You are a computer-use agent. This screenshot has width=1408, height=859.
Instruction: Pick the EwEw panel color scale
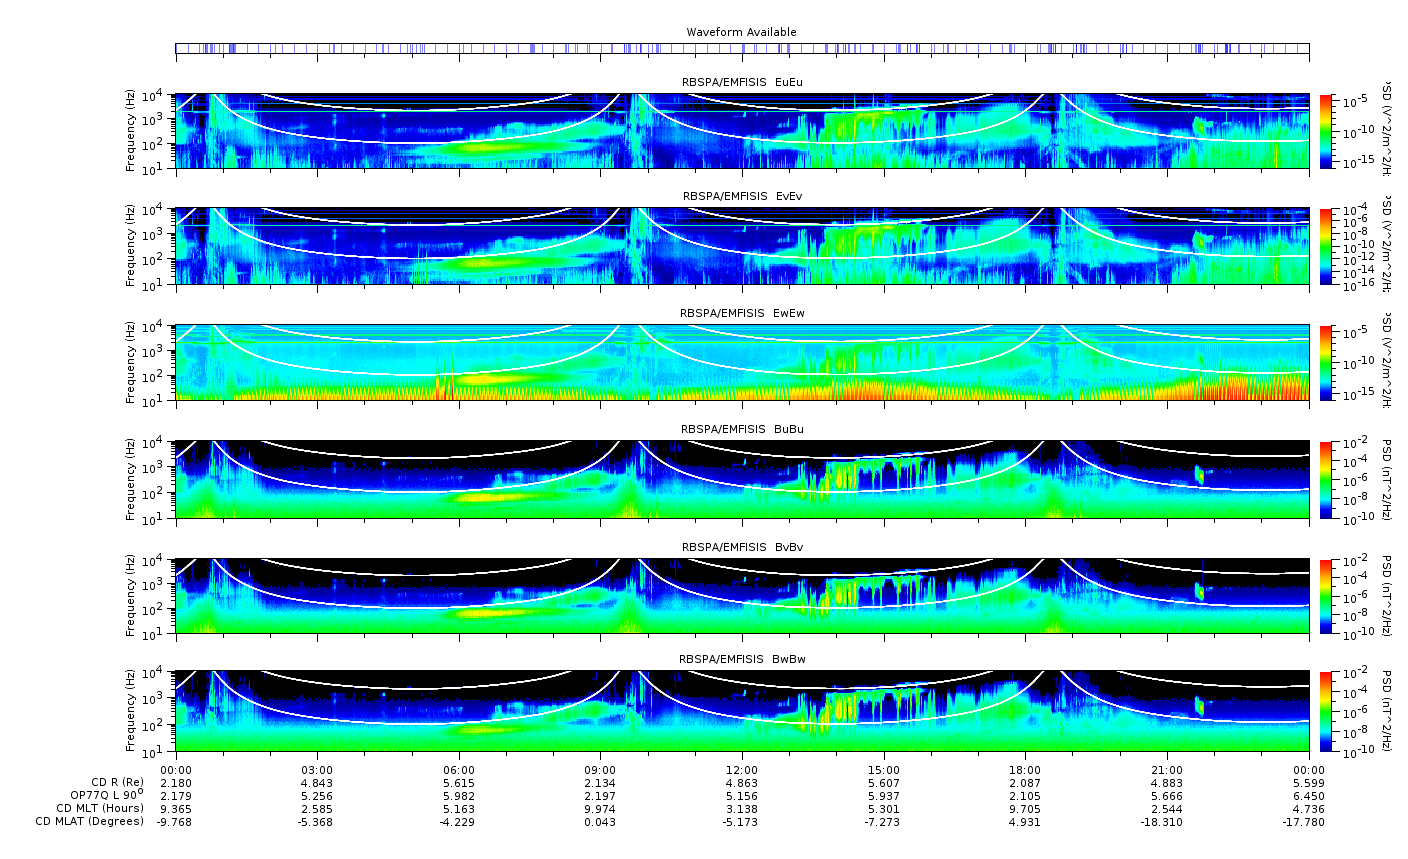click(x=1326, y=363)
